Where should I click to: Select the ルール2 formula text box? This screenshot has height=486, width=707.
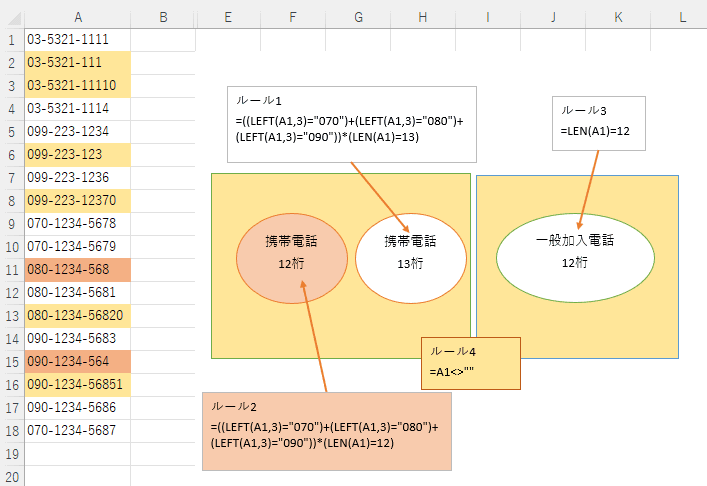click(327, 431)
